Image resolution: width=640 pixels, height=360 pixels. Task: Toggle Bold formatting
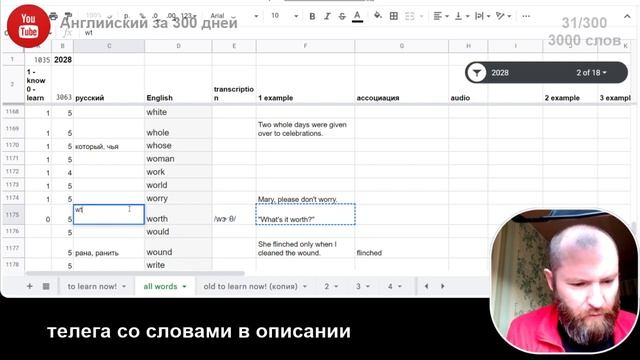click(x=312, y=16)
